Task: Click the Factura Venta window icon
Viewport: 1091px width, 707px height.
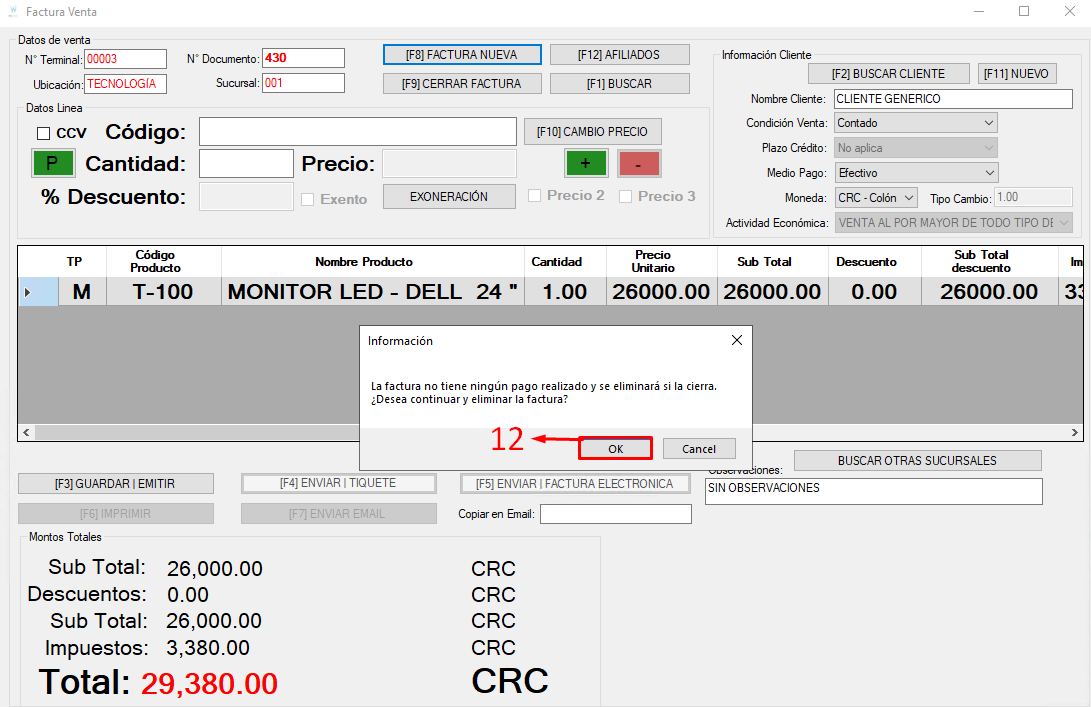Action: [x=13, y=12]
